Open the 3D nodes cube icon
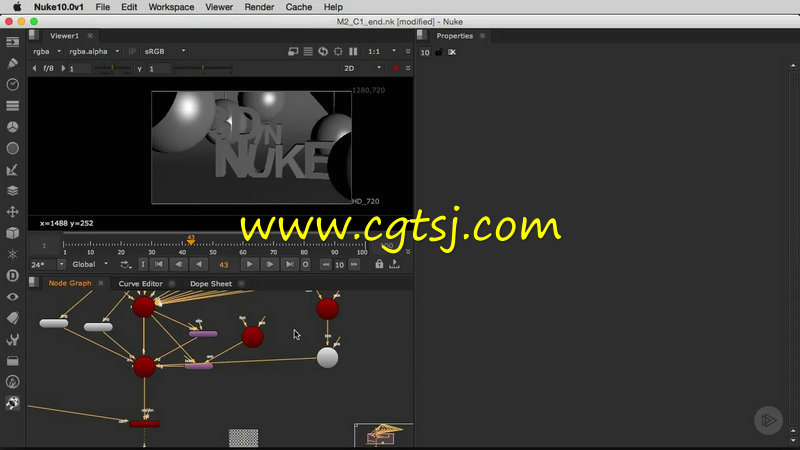The width and height of the screenshot is (800, 450). click(13, 233)
